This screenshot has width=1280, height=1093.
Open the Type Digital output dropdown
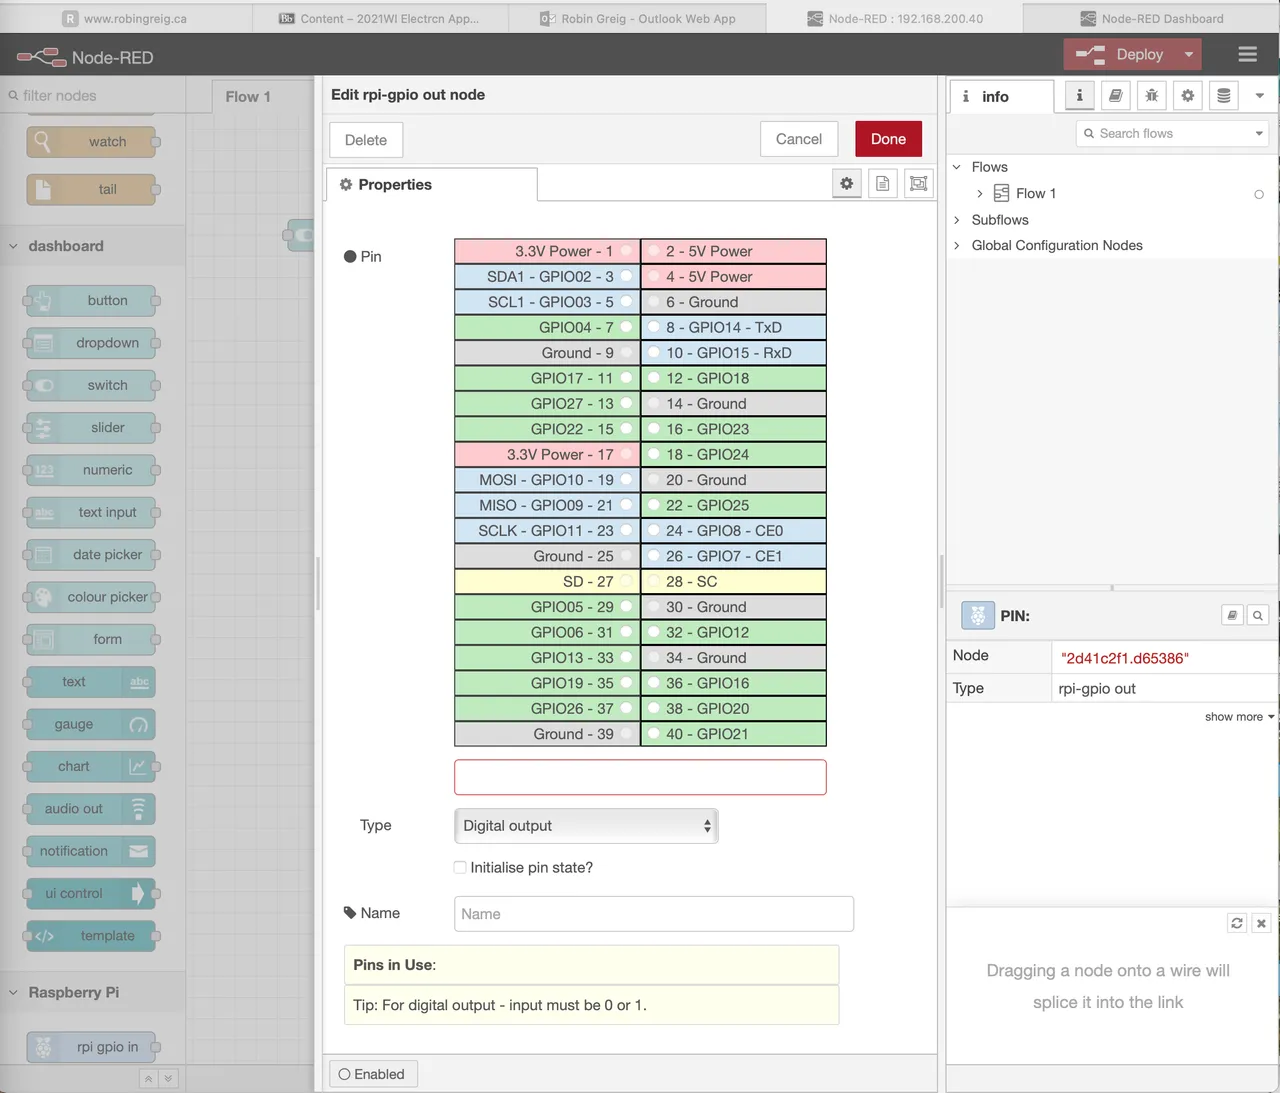[586, 826]
